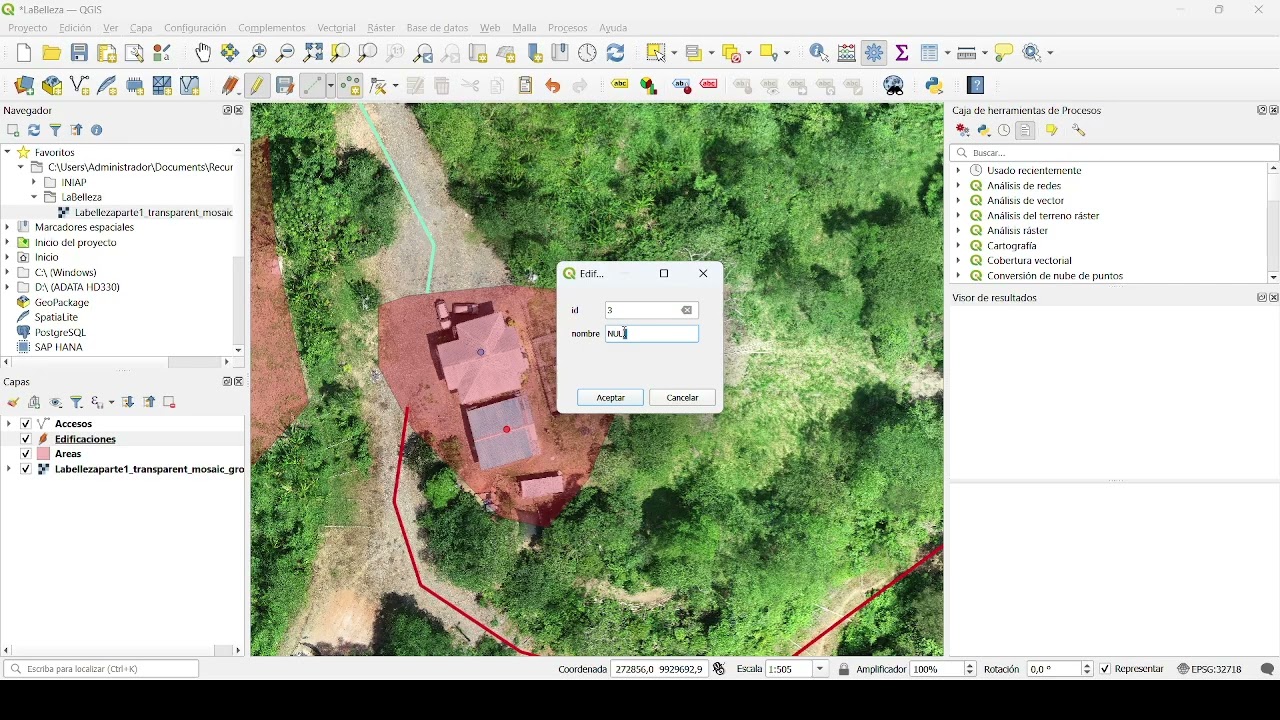Toggle visibility of Accesos layer

[26, 424]
